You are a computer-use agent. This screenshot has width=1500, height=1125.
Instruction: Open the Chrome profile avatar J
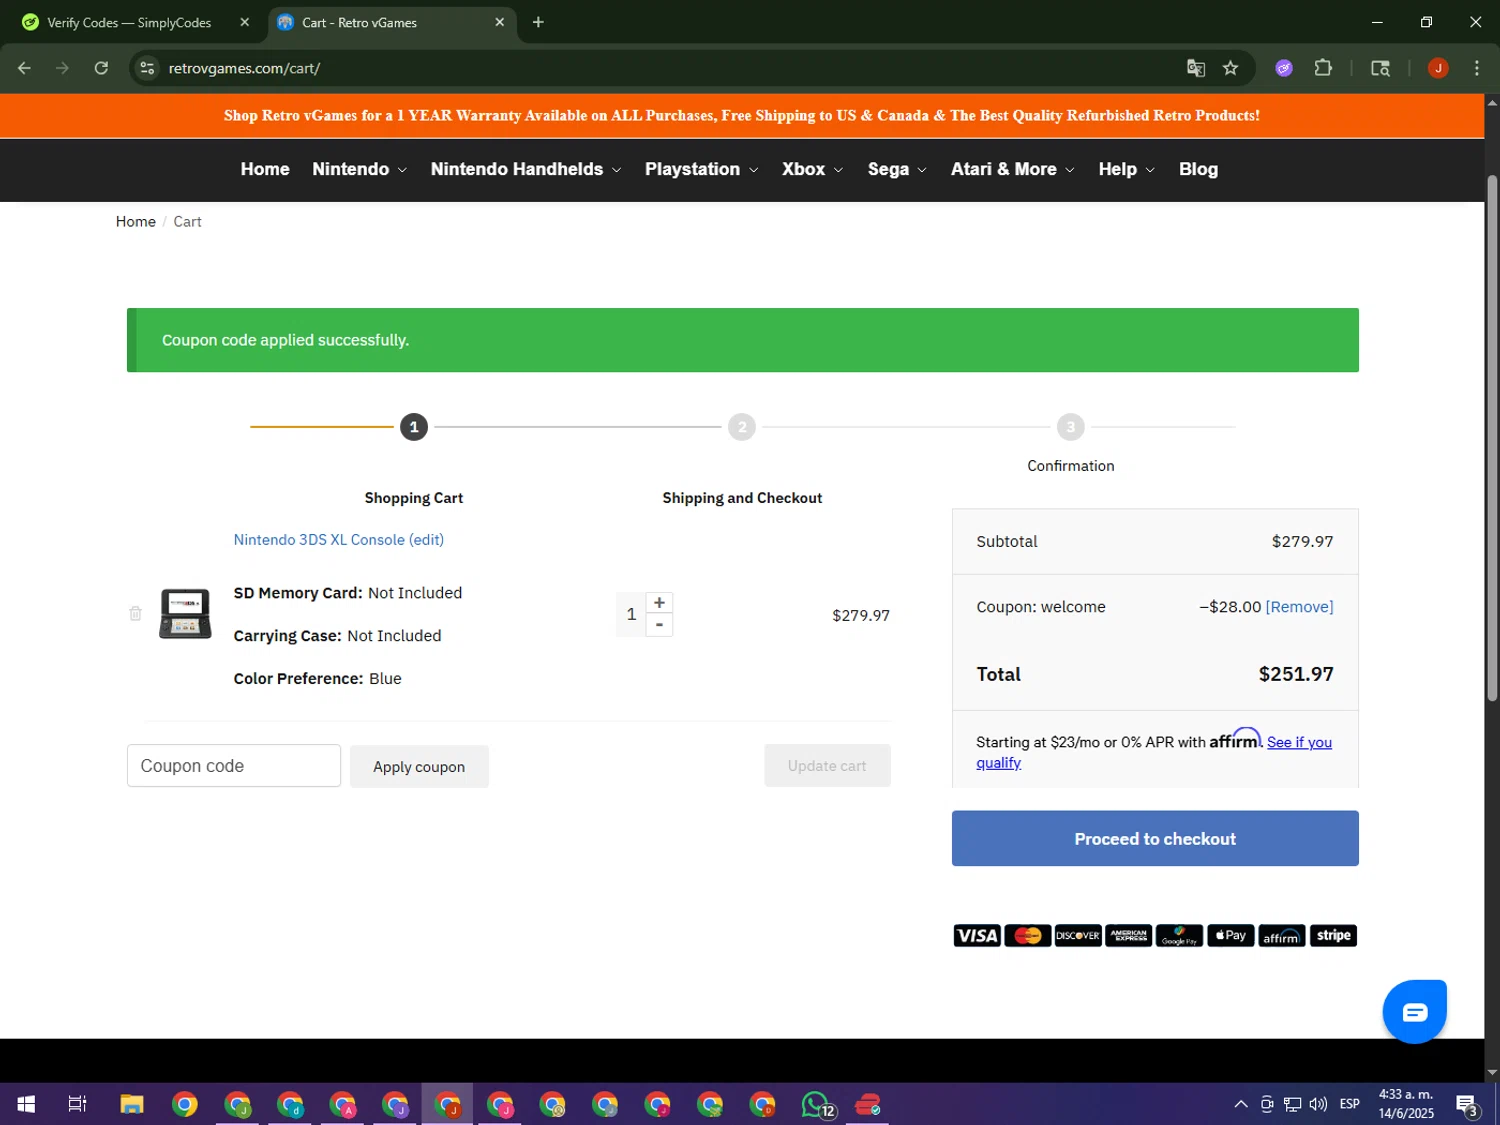(x=1438, y=68)
